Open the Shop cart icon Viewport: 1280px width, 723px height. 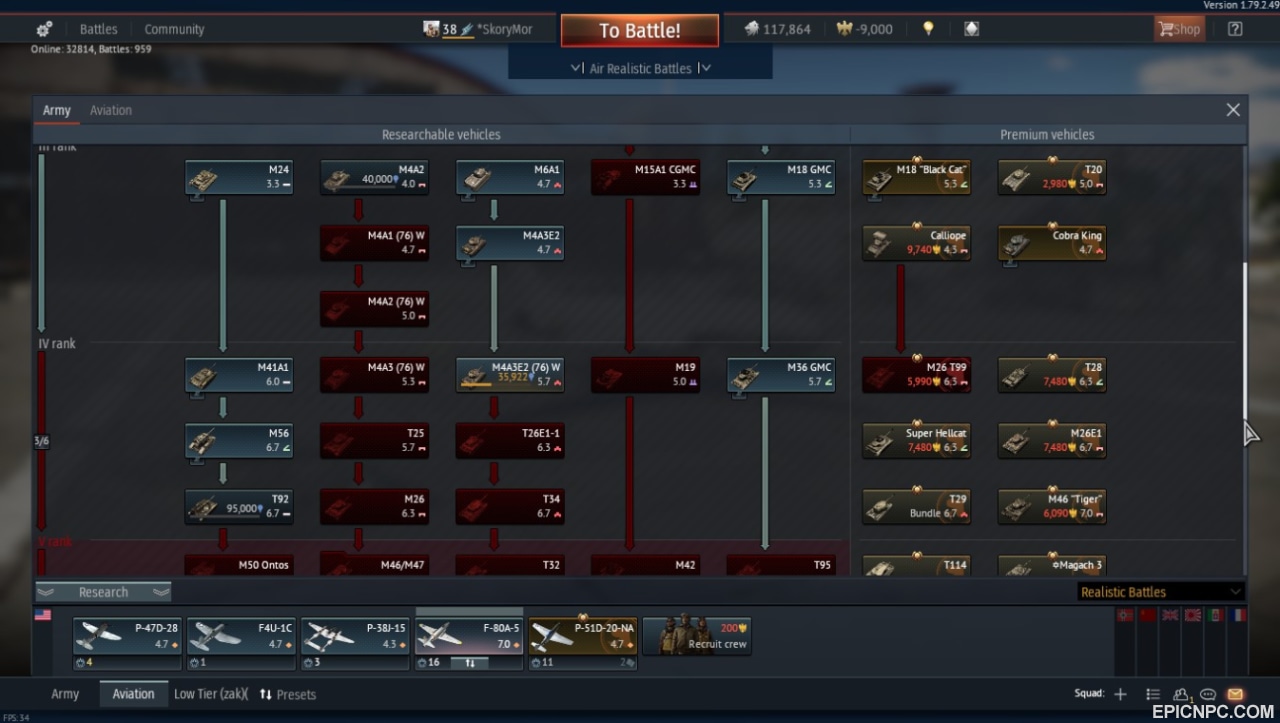pos(1179,29)
